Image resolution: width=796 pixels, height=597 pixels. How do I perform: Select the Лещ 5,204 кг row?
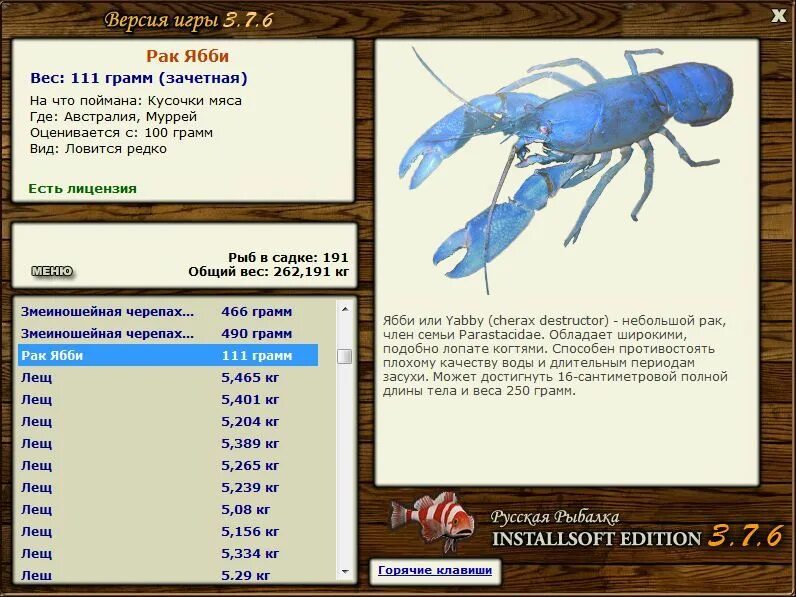coord(168,421)
